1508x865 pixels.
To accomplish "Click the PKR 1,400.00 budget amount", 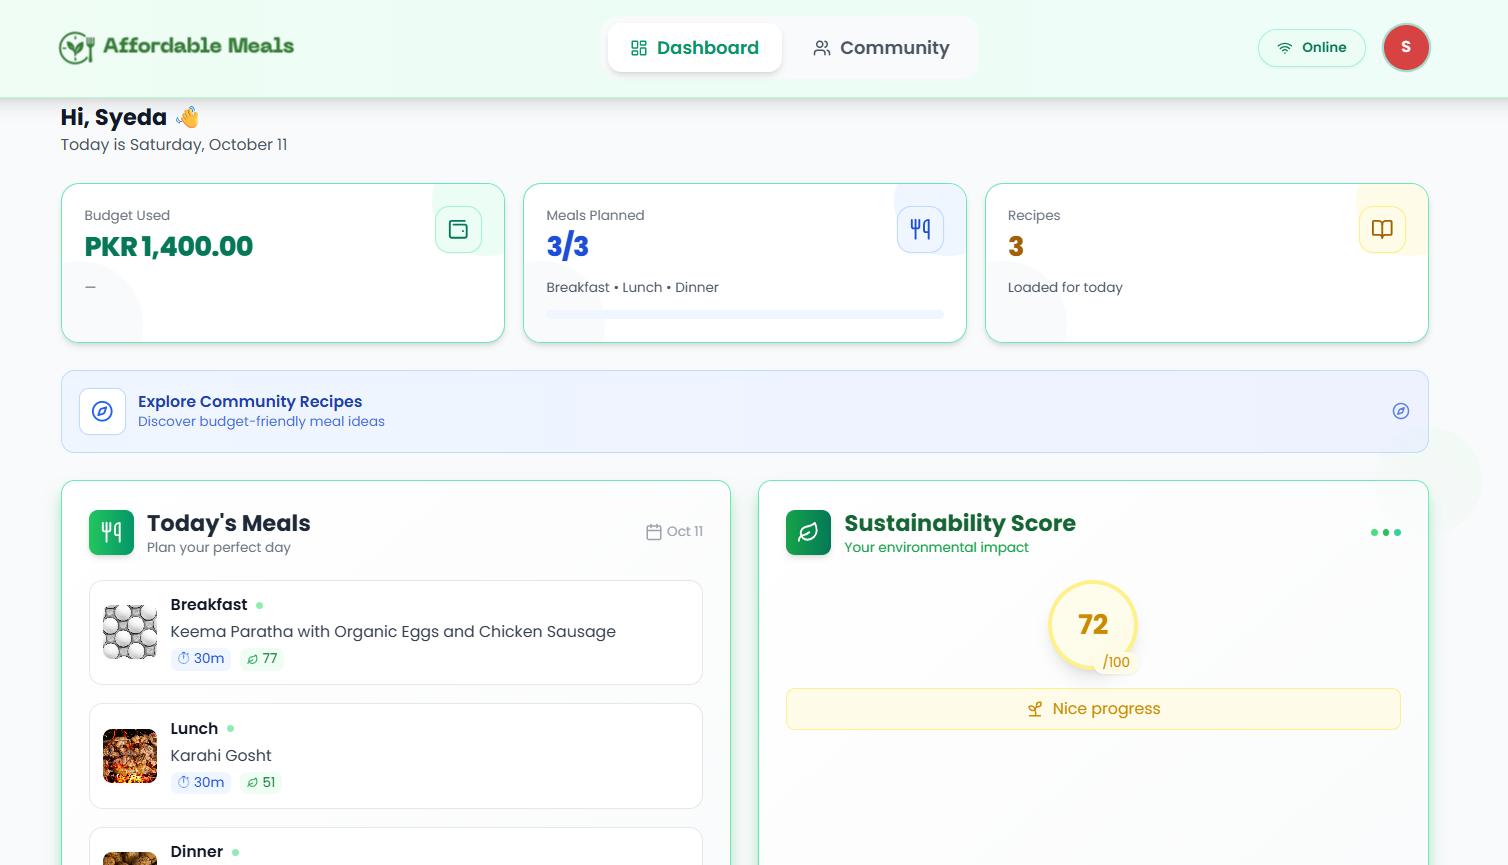I will tap(169, 247).
